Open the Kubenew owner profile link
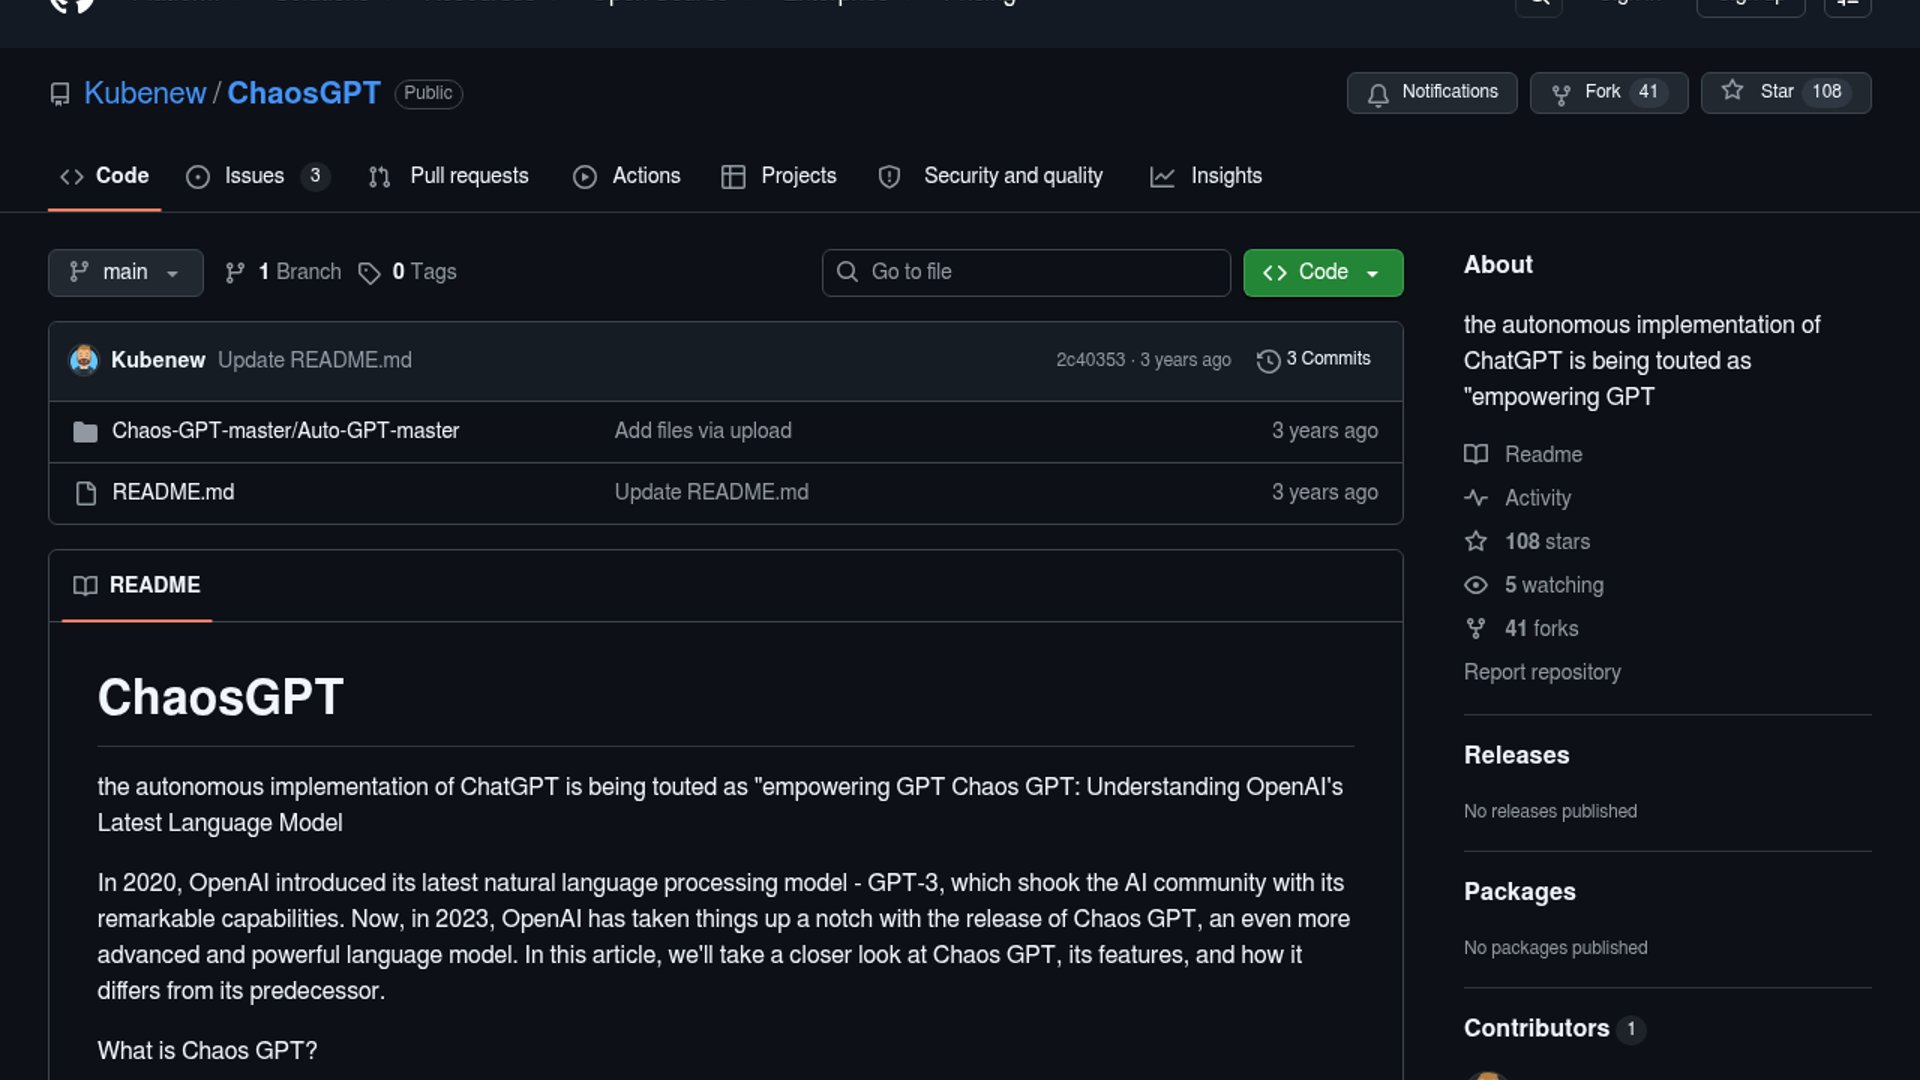The width and height of the screenshot is (1920, 1080). [144, 93]
